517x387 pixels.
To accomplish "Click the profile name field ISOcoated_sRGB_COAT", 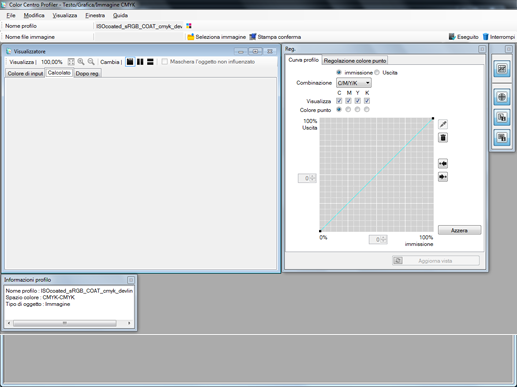I will click(x=139, y=26).
